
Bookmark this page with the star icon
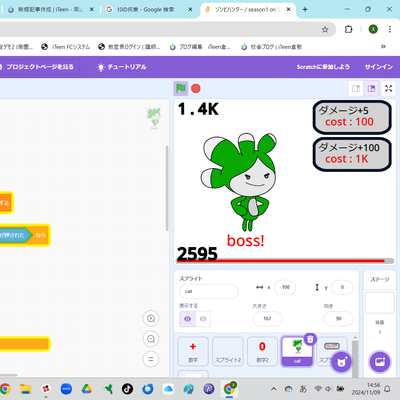click(325, 30)
